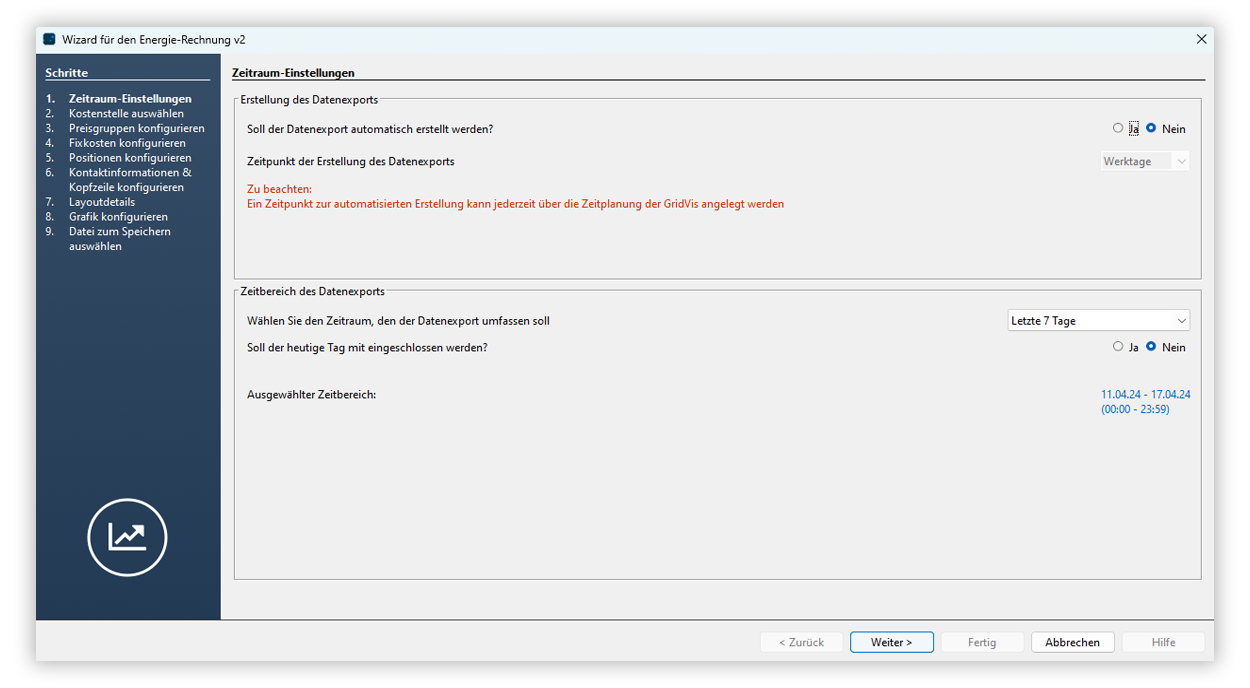Click the "Abbrechen" button

coord(1072,642)
